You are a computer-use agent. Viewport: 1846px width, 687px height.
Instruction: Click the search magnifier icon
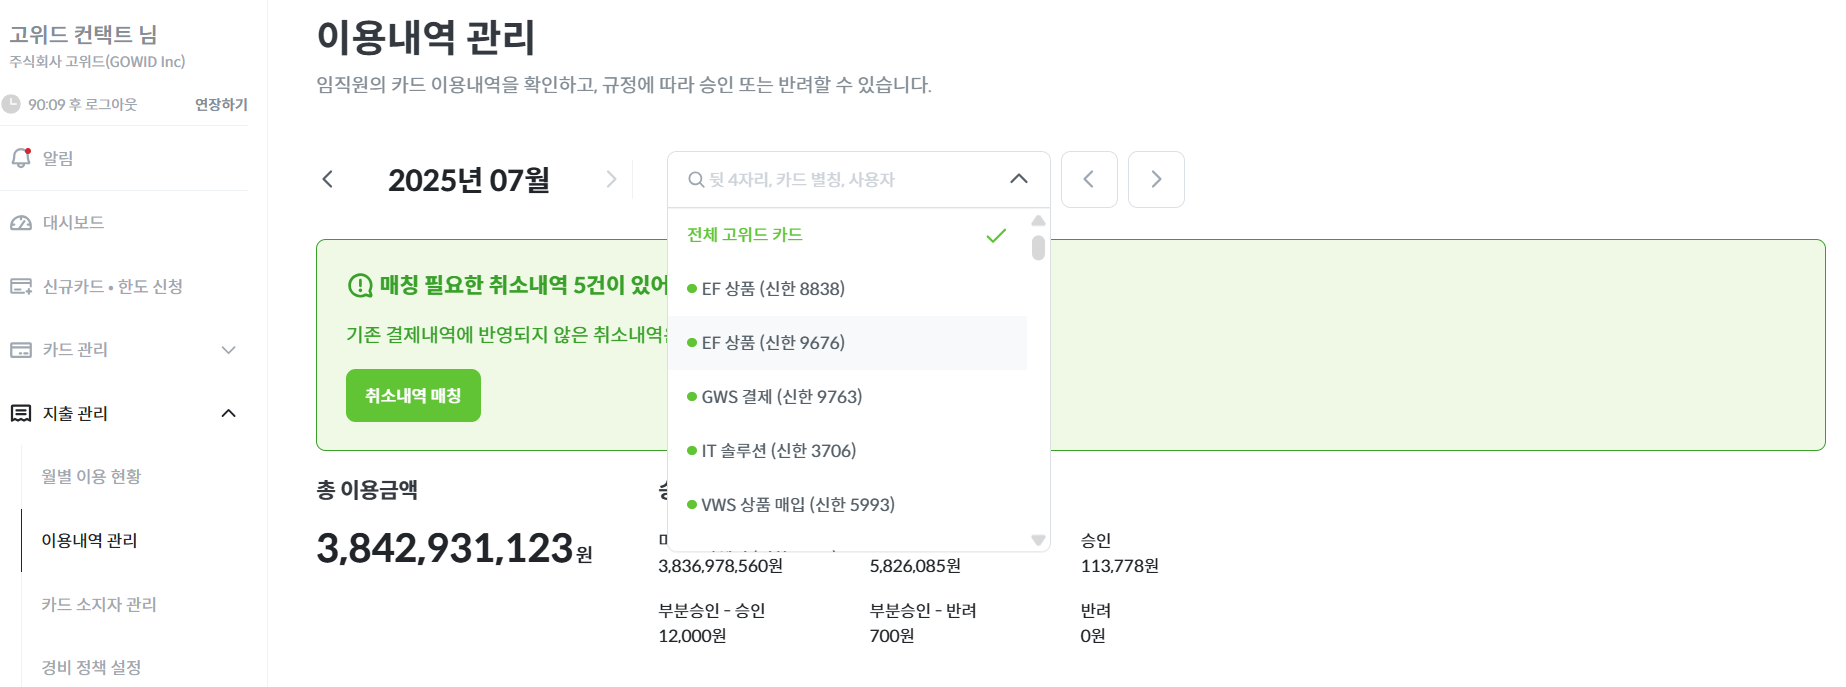coord(696,180)
